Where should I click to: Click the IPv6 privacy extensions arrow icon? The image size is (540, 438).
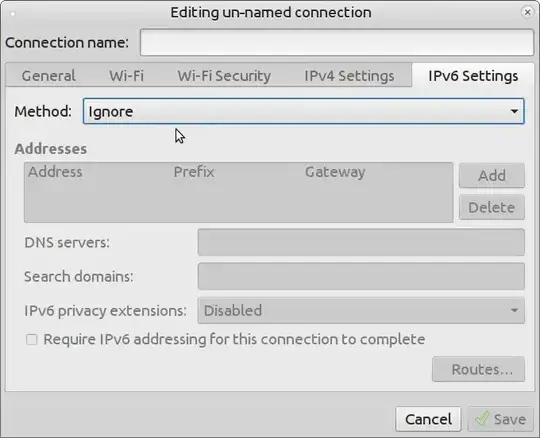[514, 310]
